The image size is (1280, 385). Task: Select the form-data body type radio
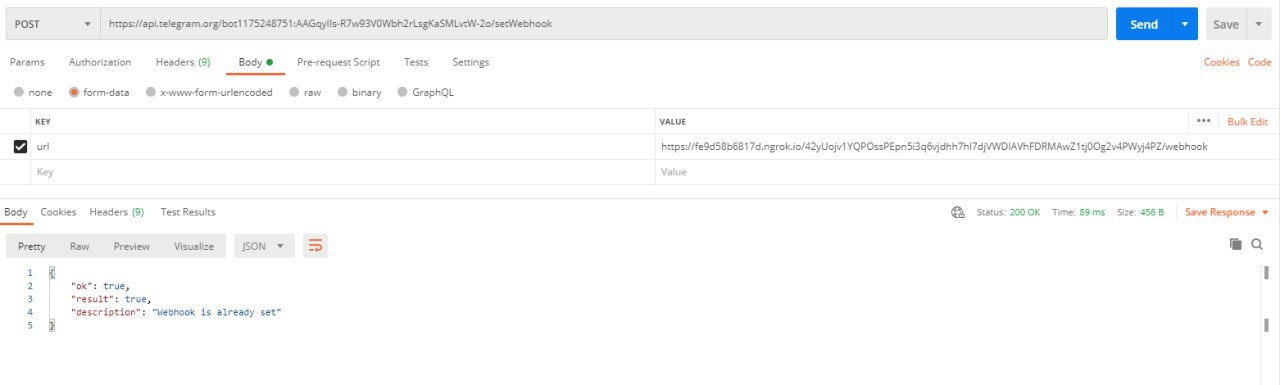click(x=74, y=92)
